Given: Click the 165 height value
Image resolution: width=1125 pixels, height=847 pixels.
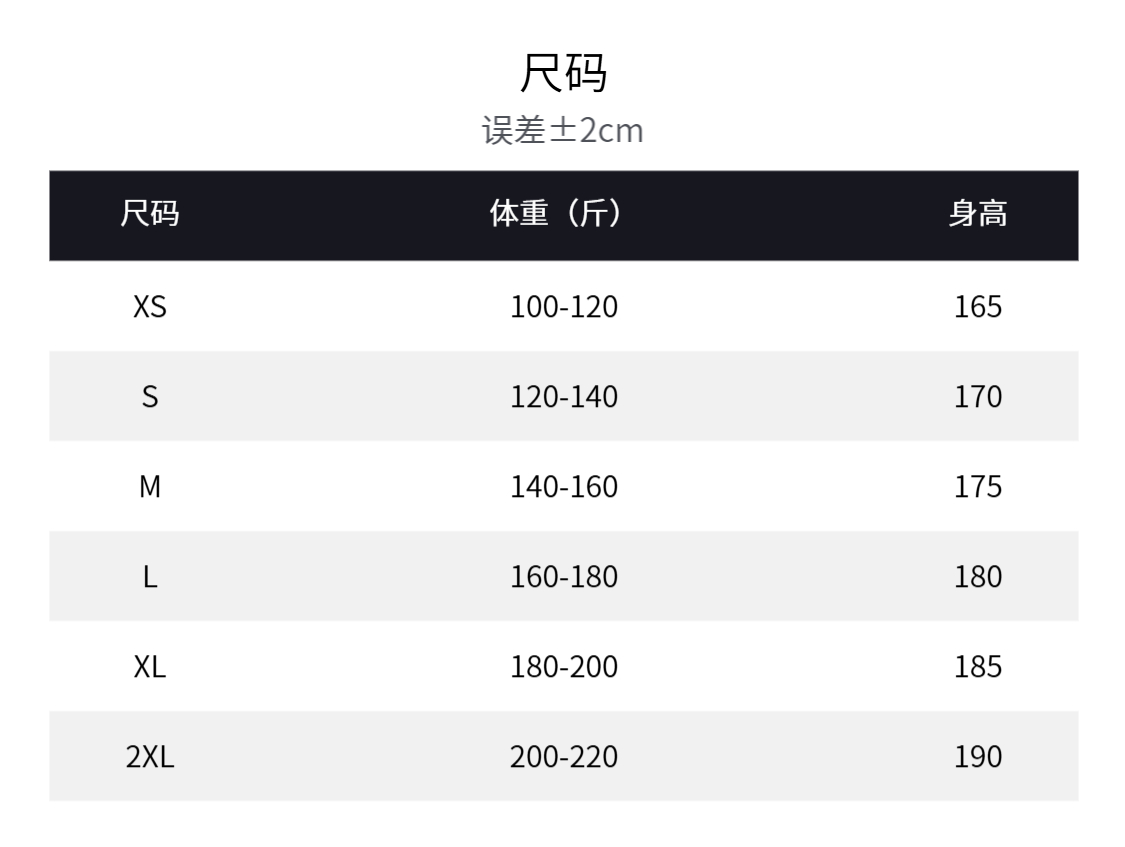Looking at the screenshot, I should coord(977,306).
